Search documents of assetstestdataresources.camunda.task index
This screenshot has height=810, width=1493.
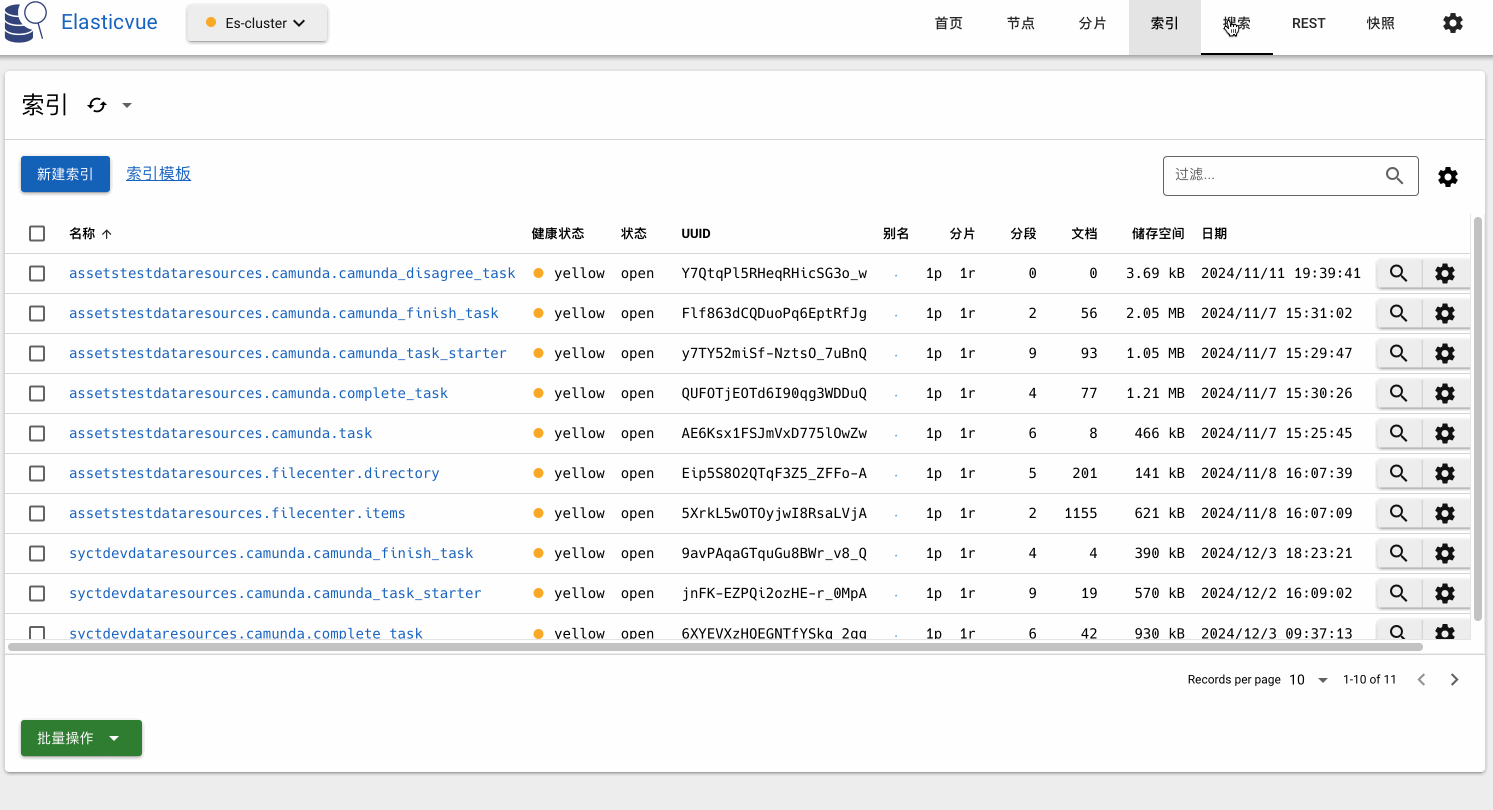pos(1398,433)
